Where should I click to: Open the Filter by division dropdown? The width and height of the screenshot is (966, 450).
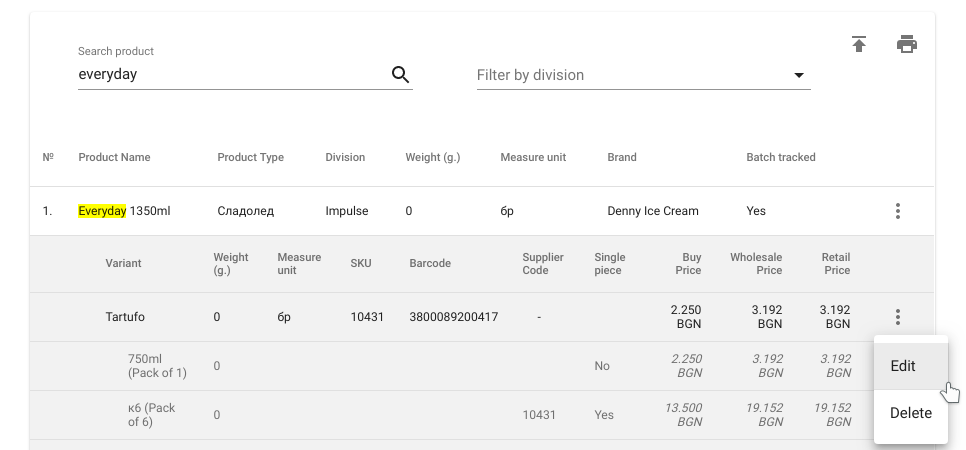(643, 75)
